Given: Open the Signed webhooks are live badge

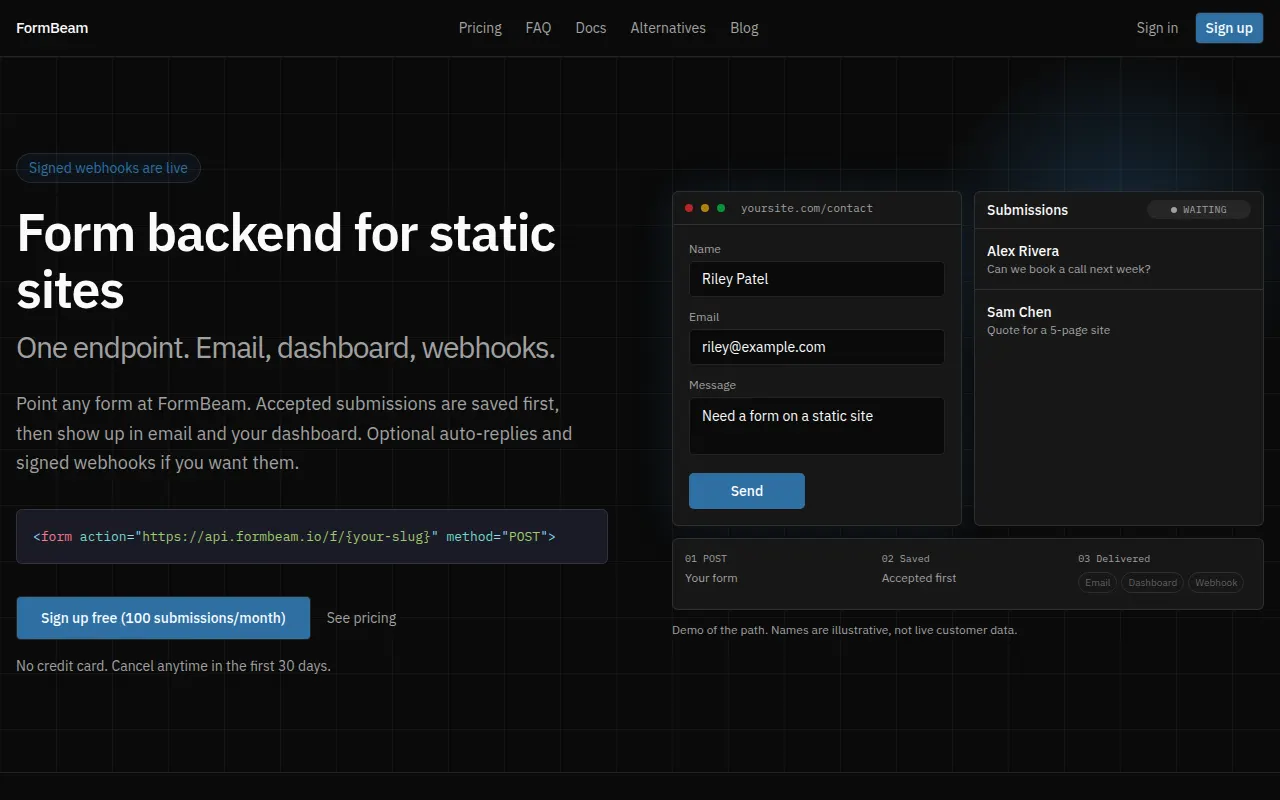Looking at the screenshot, I should tap(108, 168).
